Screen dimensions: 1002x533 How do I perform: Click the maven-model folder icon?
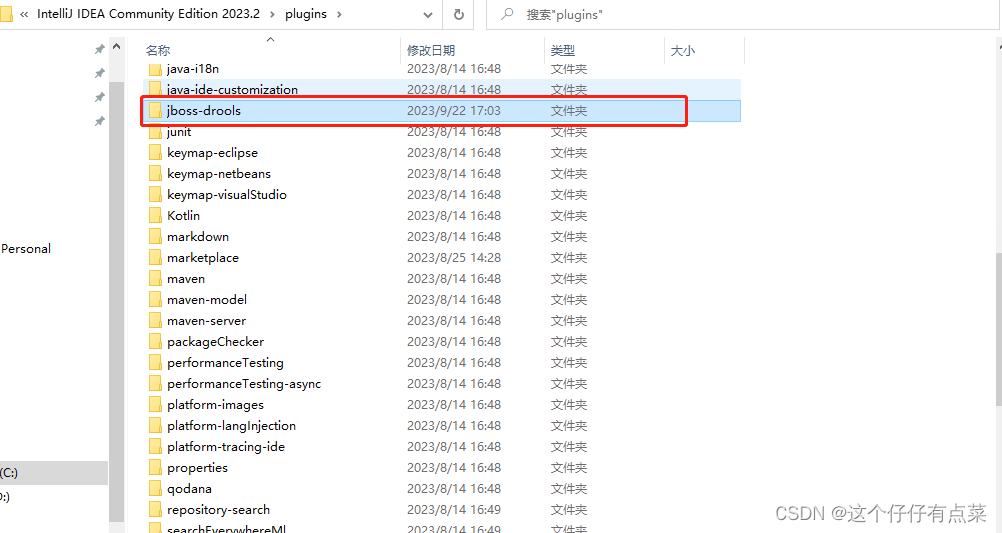coord(155,300)
